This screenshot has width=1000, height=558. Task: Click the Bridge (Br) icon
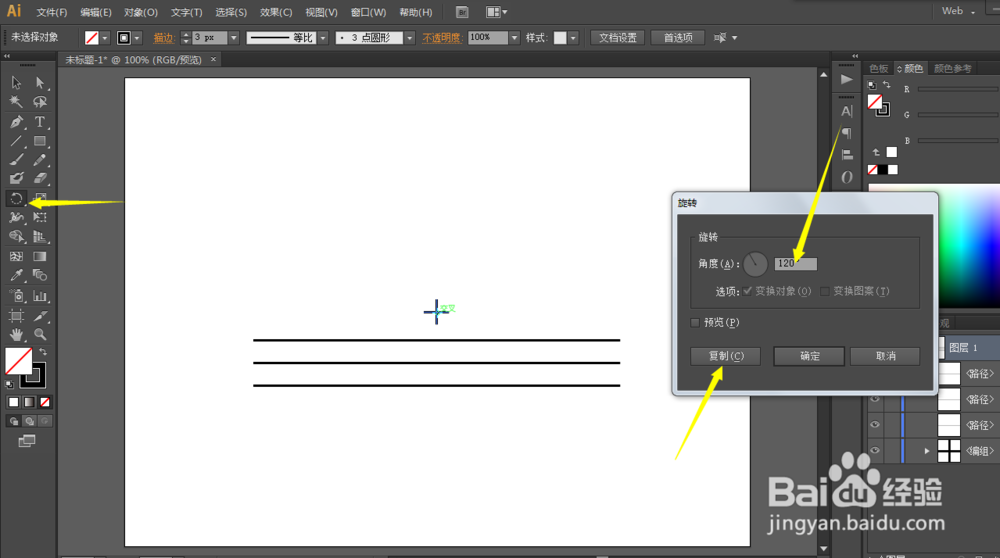tap(462, 12)
